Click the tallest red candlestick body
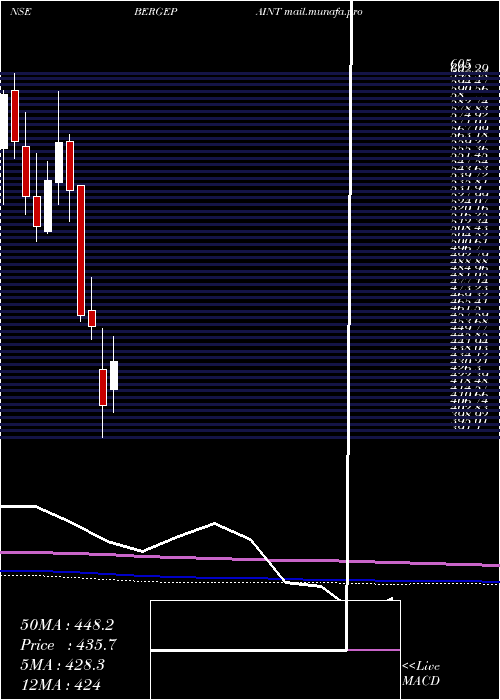500x700 pixels. pos(81,250)
